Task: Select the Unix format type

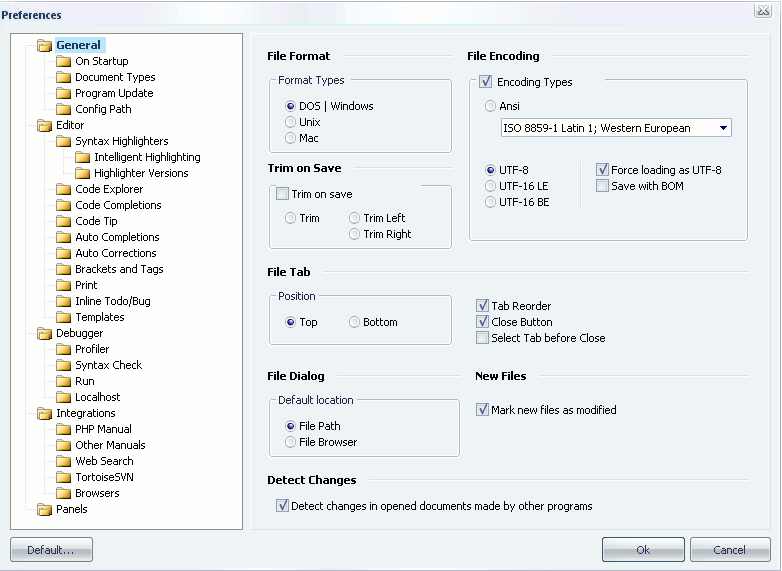Action: pyautogui.click(x=291, y=122)
